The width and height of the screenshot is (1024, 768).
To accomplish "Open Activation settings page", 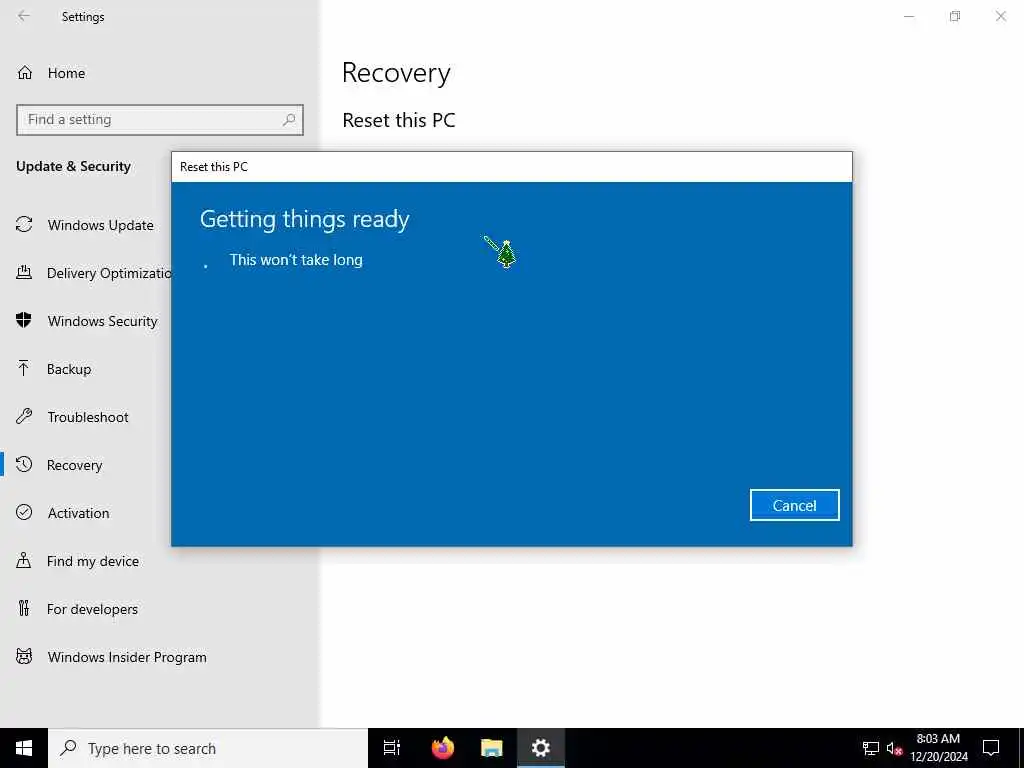I will click(x=78, y=513).
